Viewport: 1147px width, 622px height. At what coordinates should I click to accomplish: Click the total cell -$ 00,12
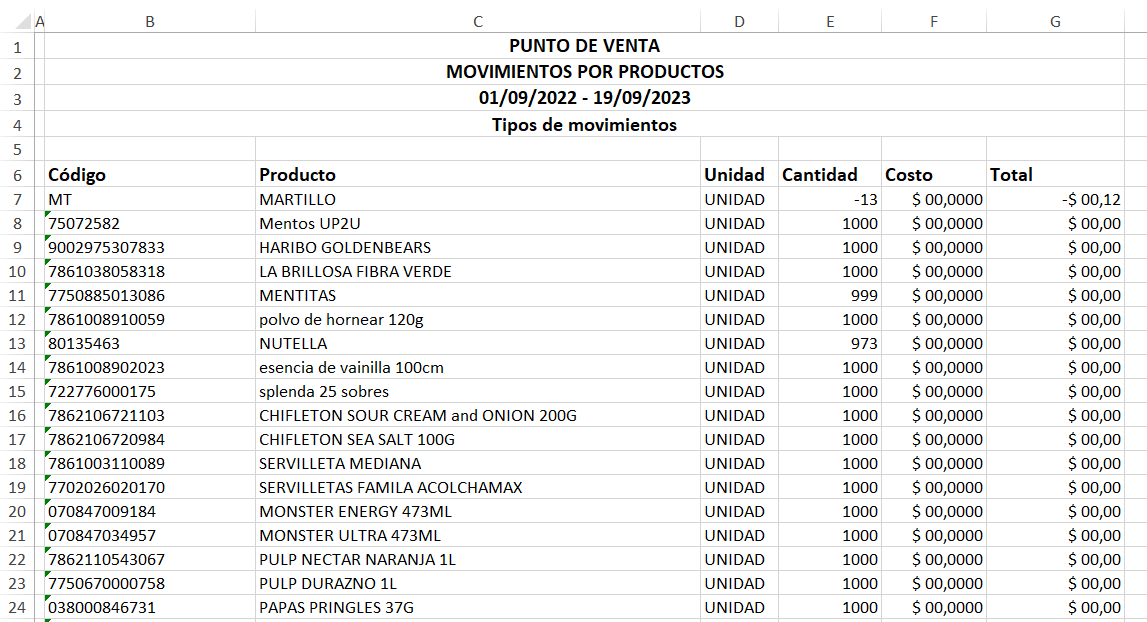pos(1056,199)
